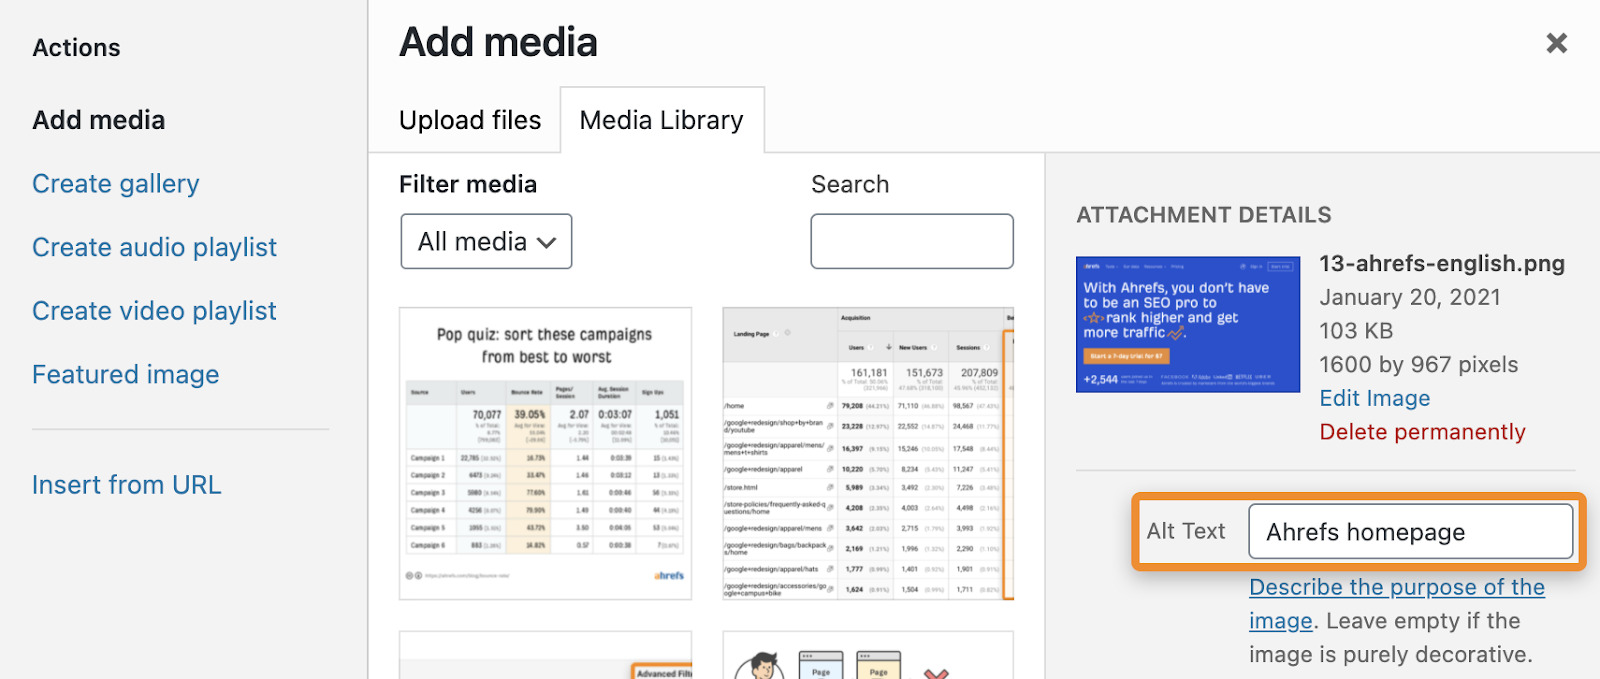Select the partially visible Advanced Filter thumbnail
The width and height of the screenshot is (1600, 679).
[x=545, y=656]
